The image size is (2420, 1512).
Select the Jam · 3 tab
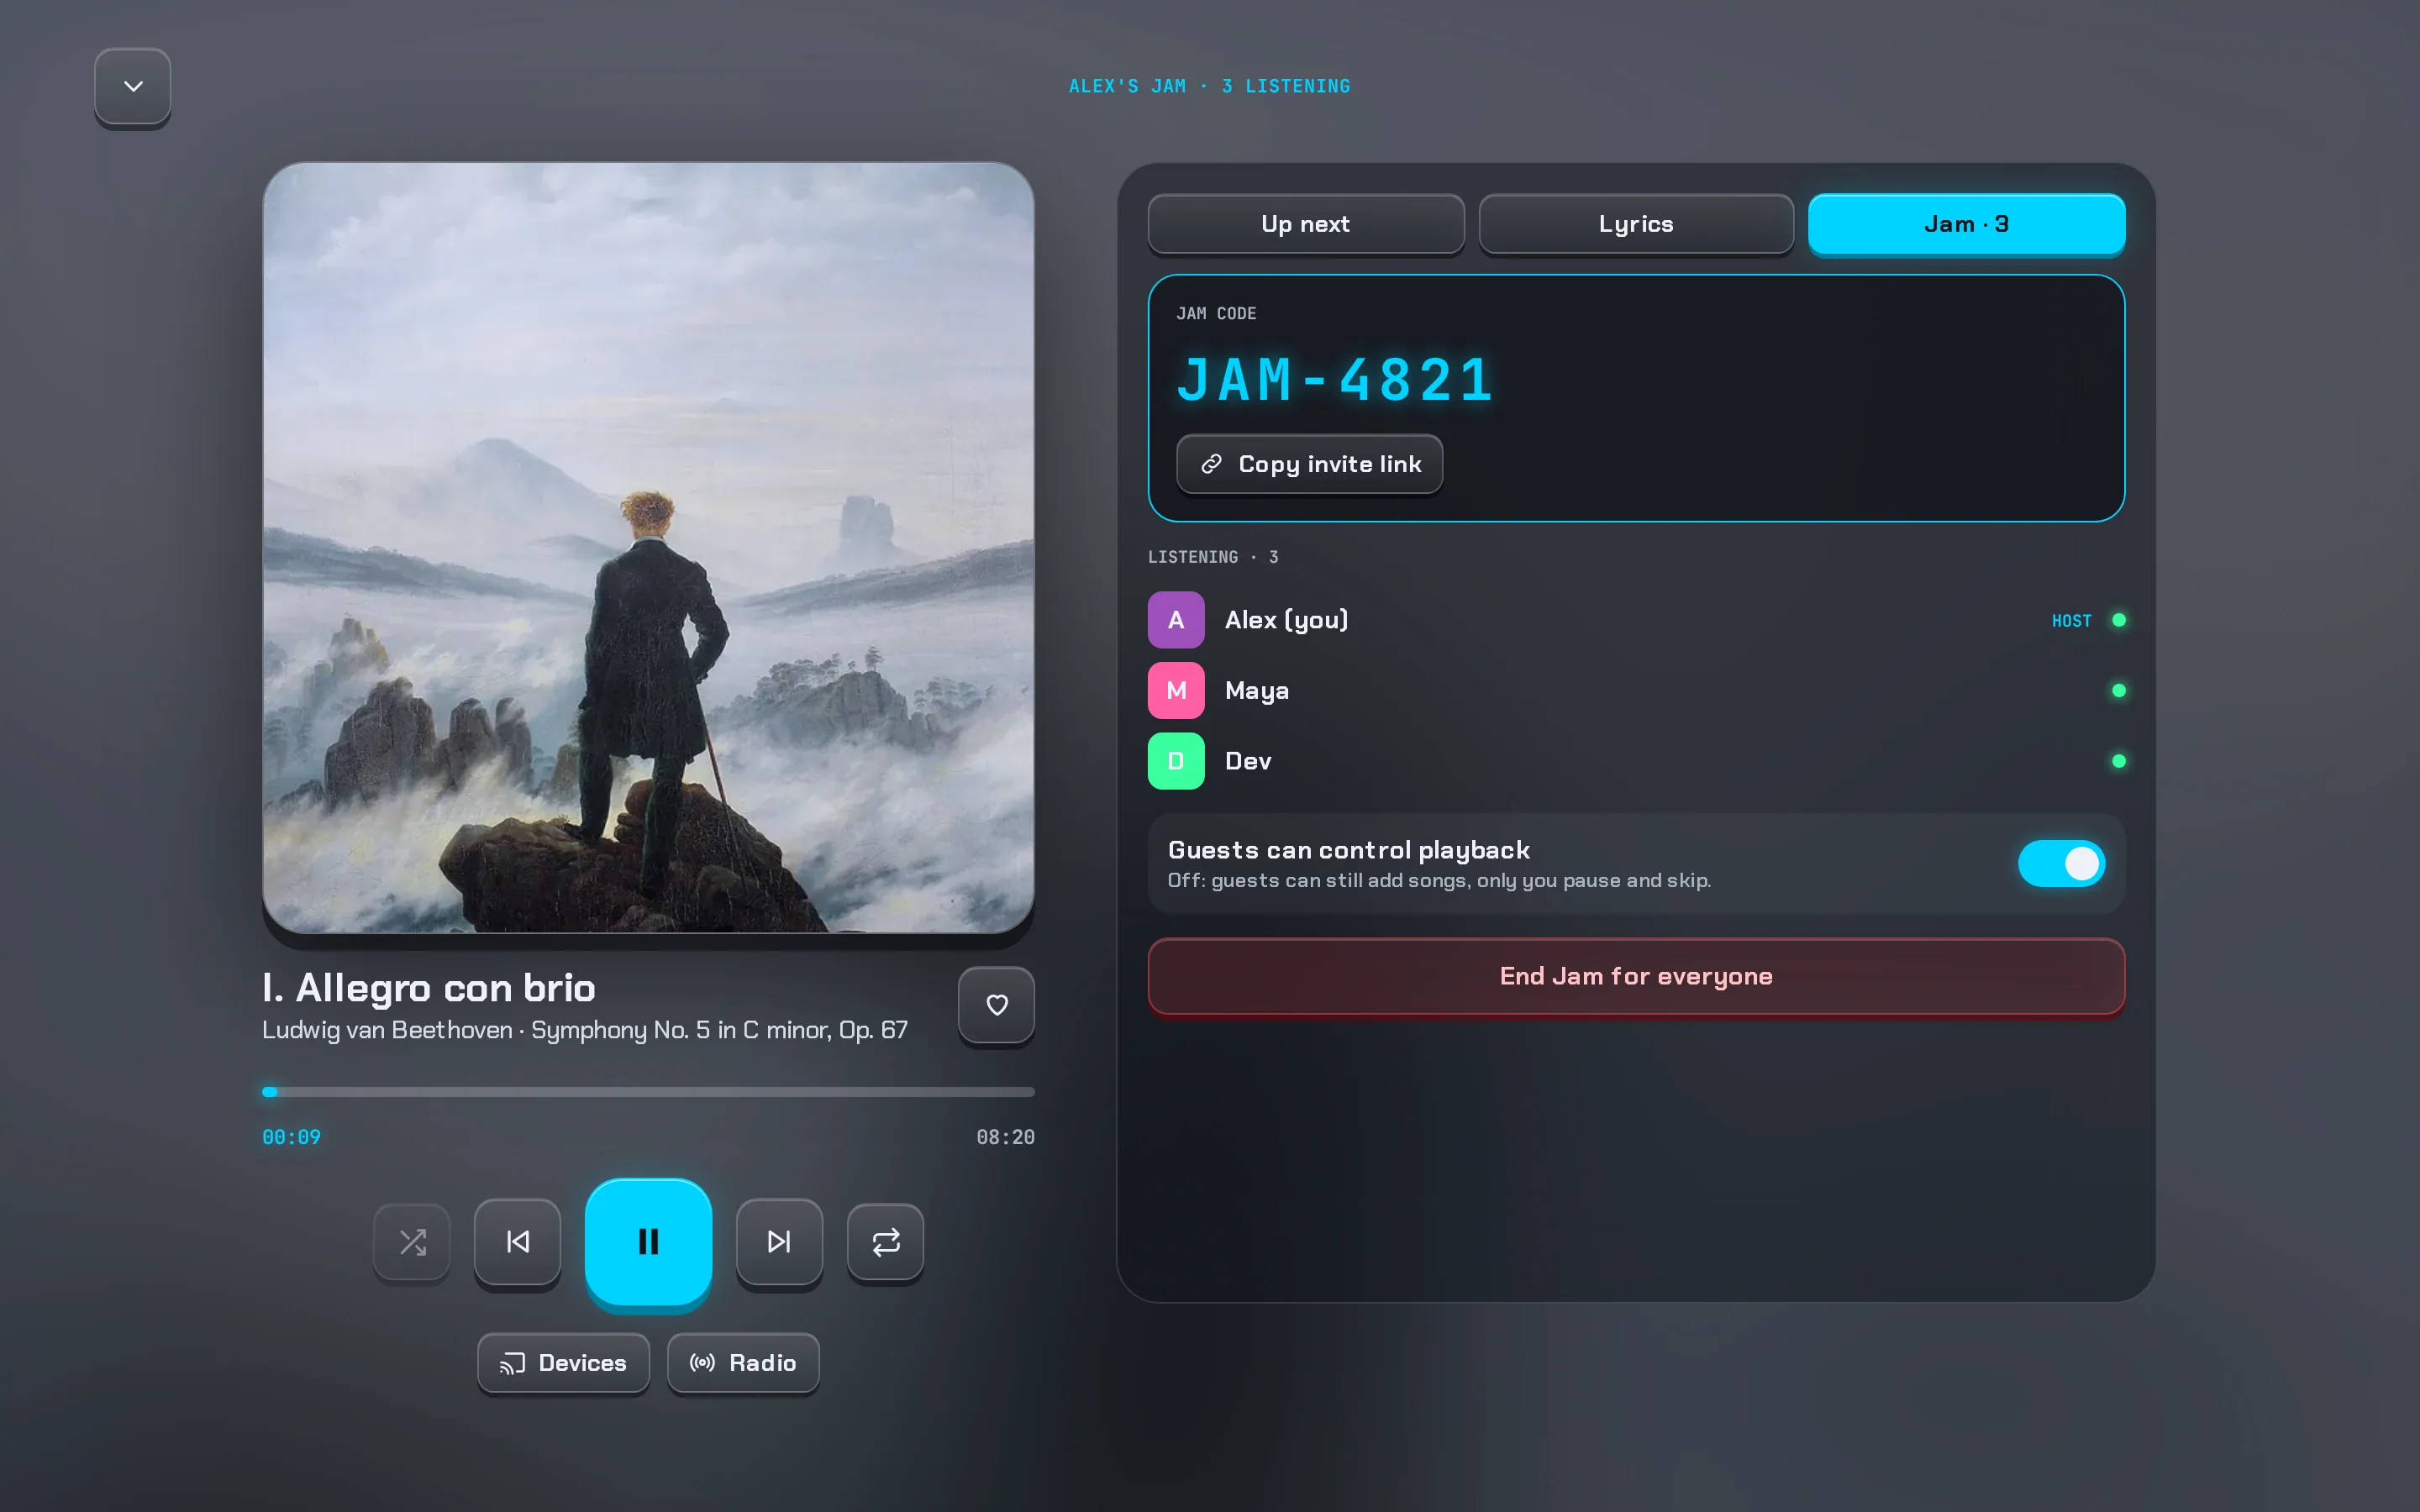pos(1966,224)
